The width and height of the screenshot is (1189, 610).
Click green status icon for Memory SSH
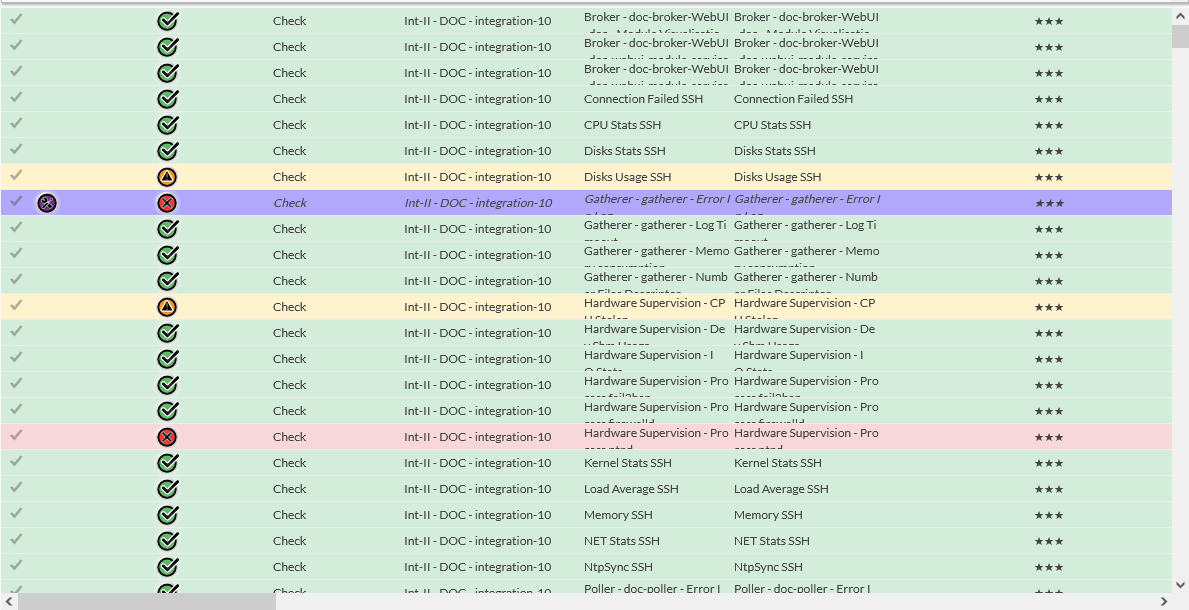pyautogui.click(x=168, y=515)
